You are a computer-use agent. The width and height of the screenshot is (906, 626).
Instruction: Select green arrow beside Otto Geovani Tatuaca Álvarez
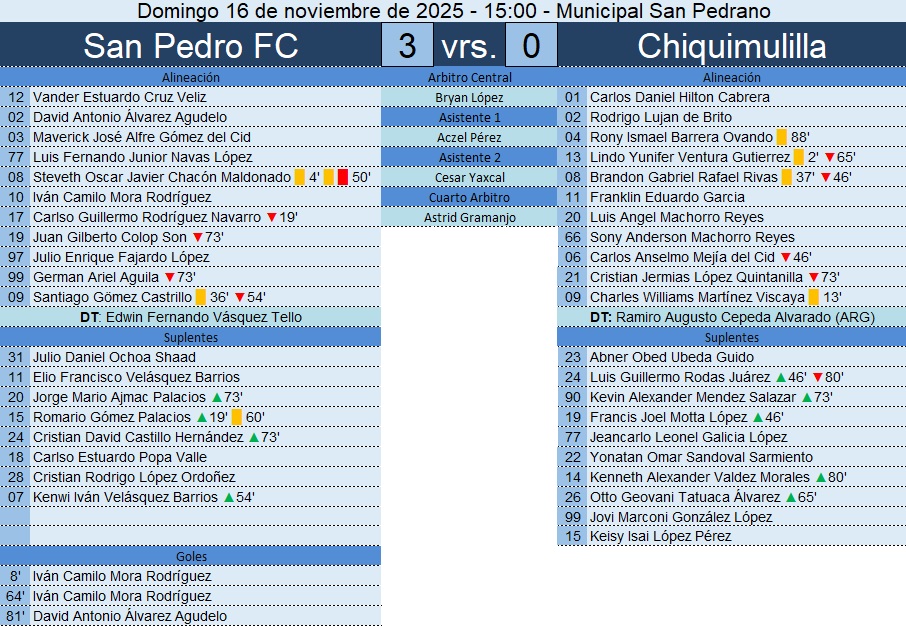(792, 497)
